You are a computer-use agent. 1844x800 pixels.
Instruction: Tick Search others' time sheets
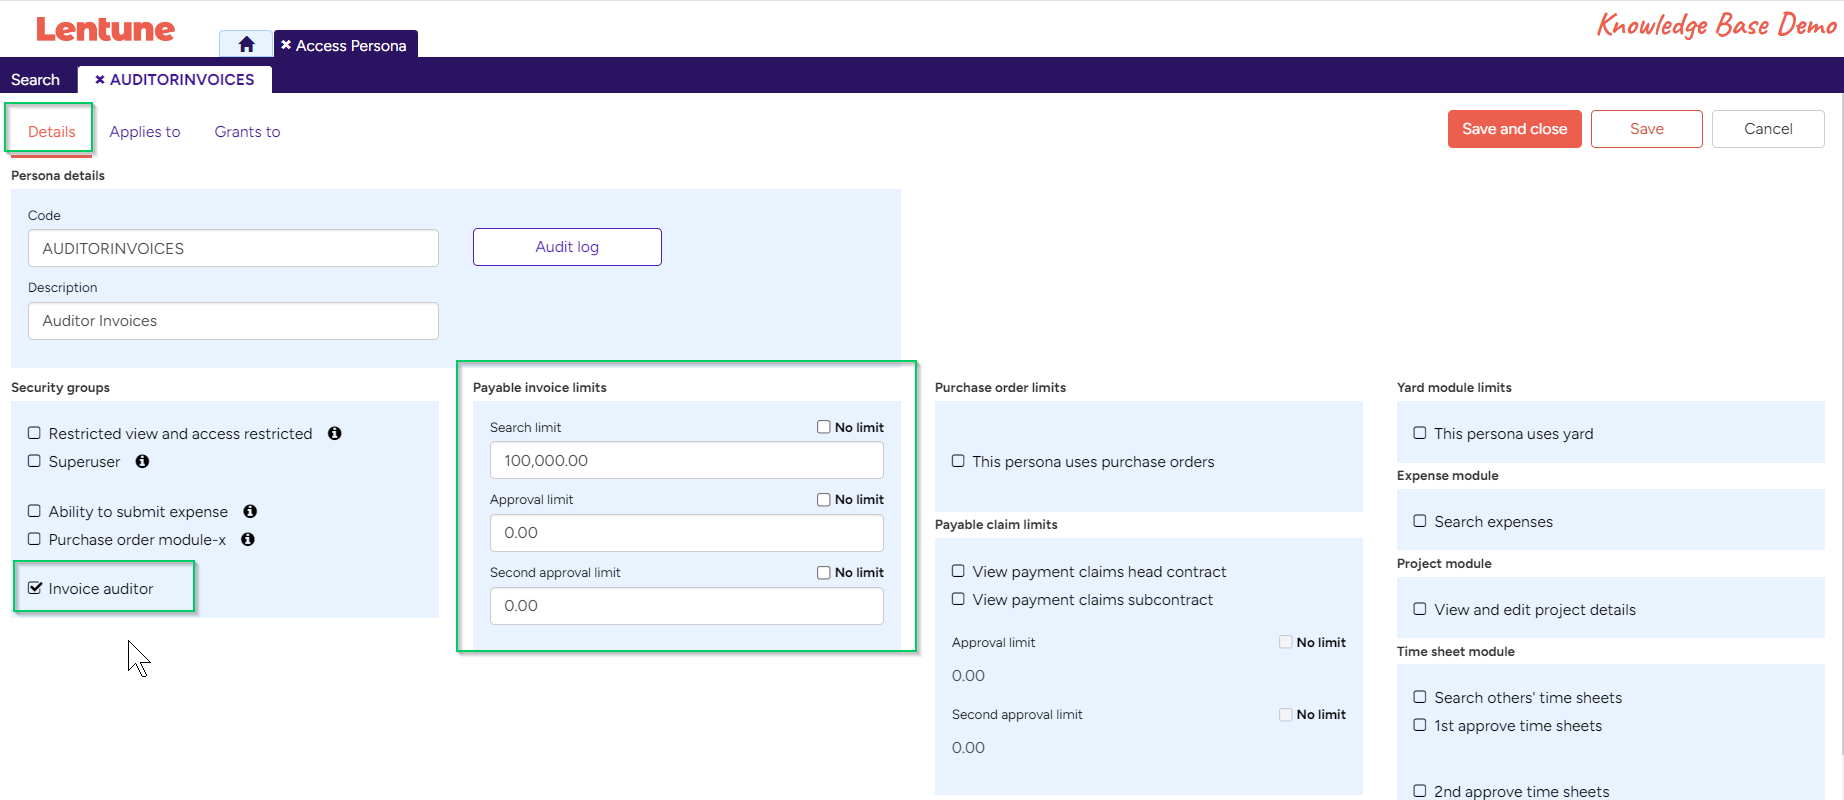(1420, 697)
